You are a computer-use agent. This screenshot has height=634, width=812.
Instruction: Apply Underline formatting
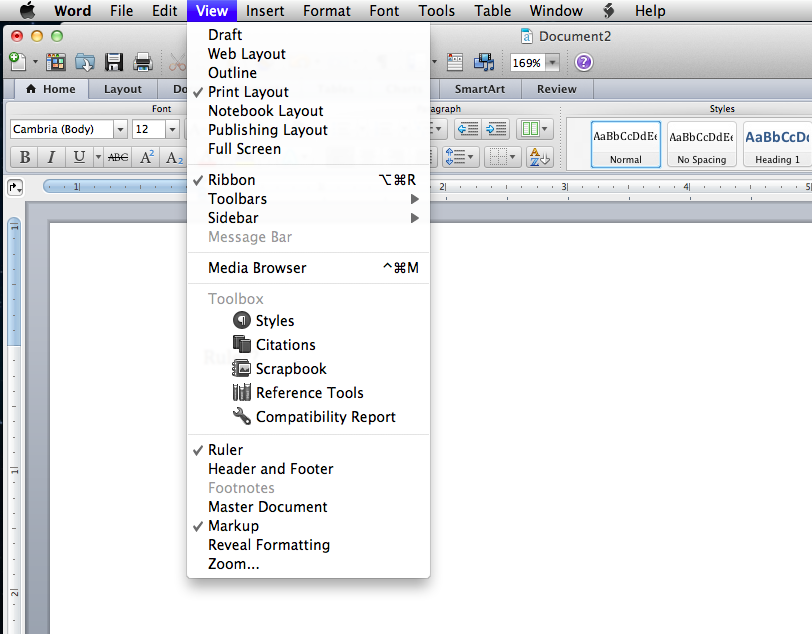[x=79, y=157]
